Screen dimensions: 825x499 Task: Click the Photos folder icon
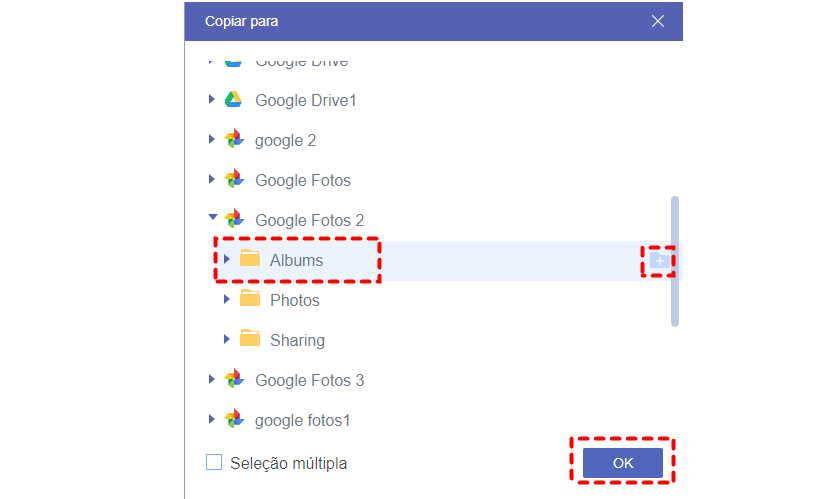pos(250,299)
